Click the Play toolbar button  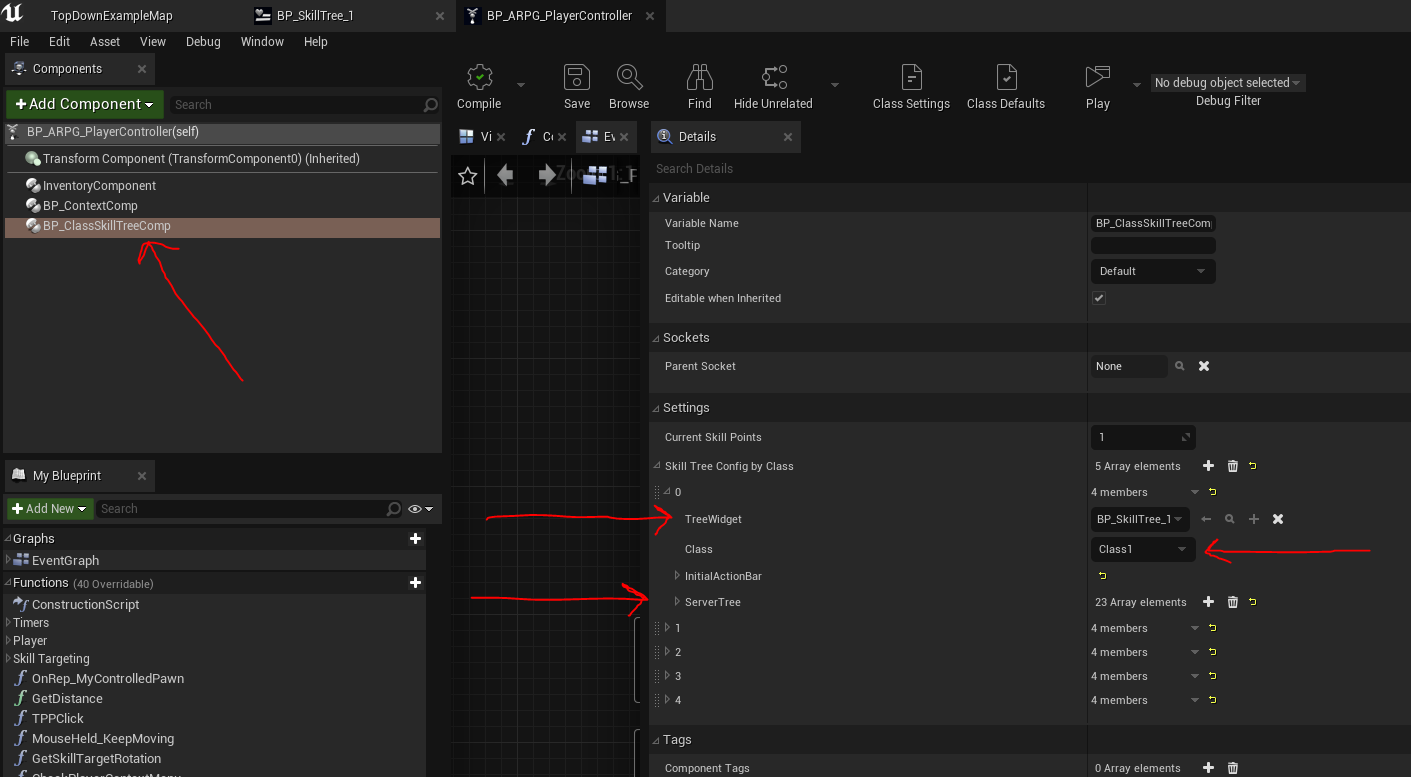tap(1098, 87)
